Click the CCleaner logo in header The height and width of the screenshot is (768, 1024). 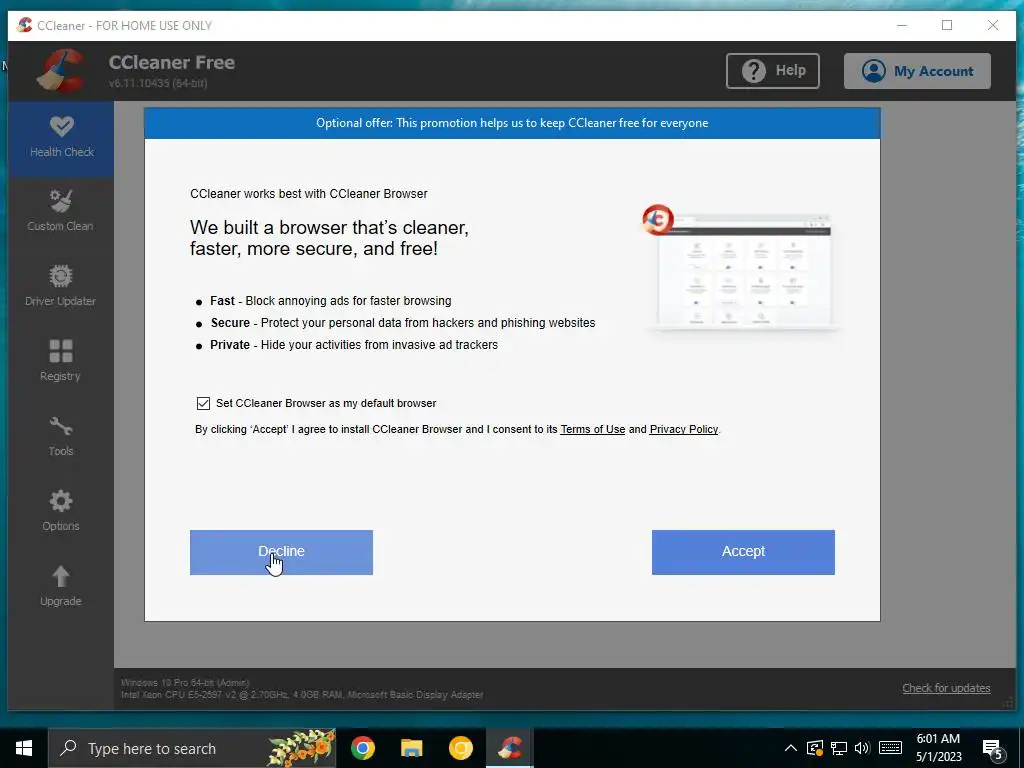coord(60,71)
